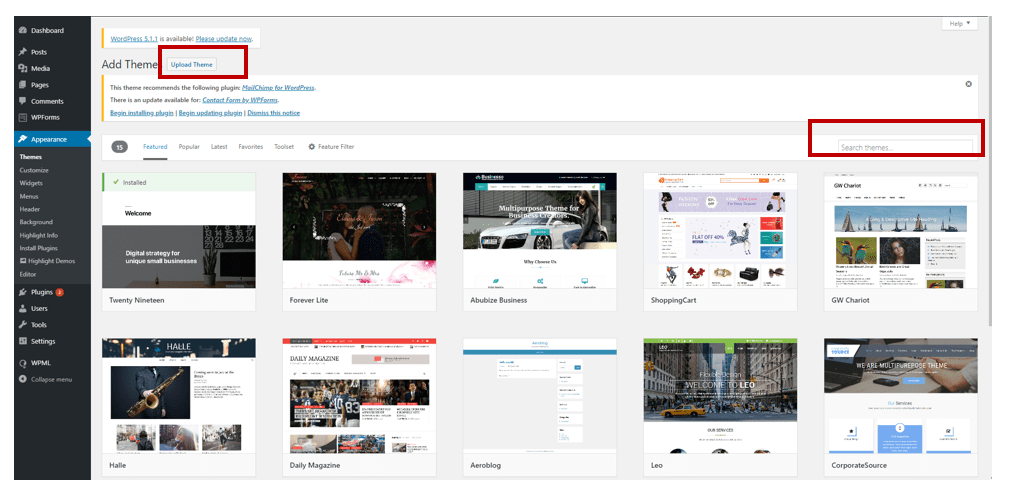1010x498 pixels.
Task: Open the Widgets submenu item
Action: tap(31, 183)
